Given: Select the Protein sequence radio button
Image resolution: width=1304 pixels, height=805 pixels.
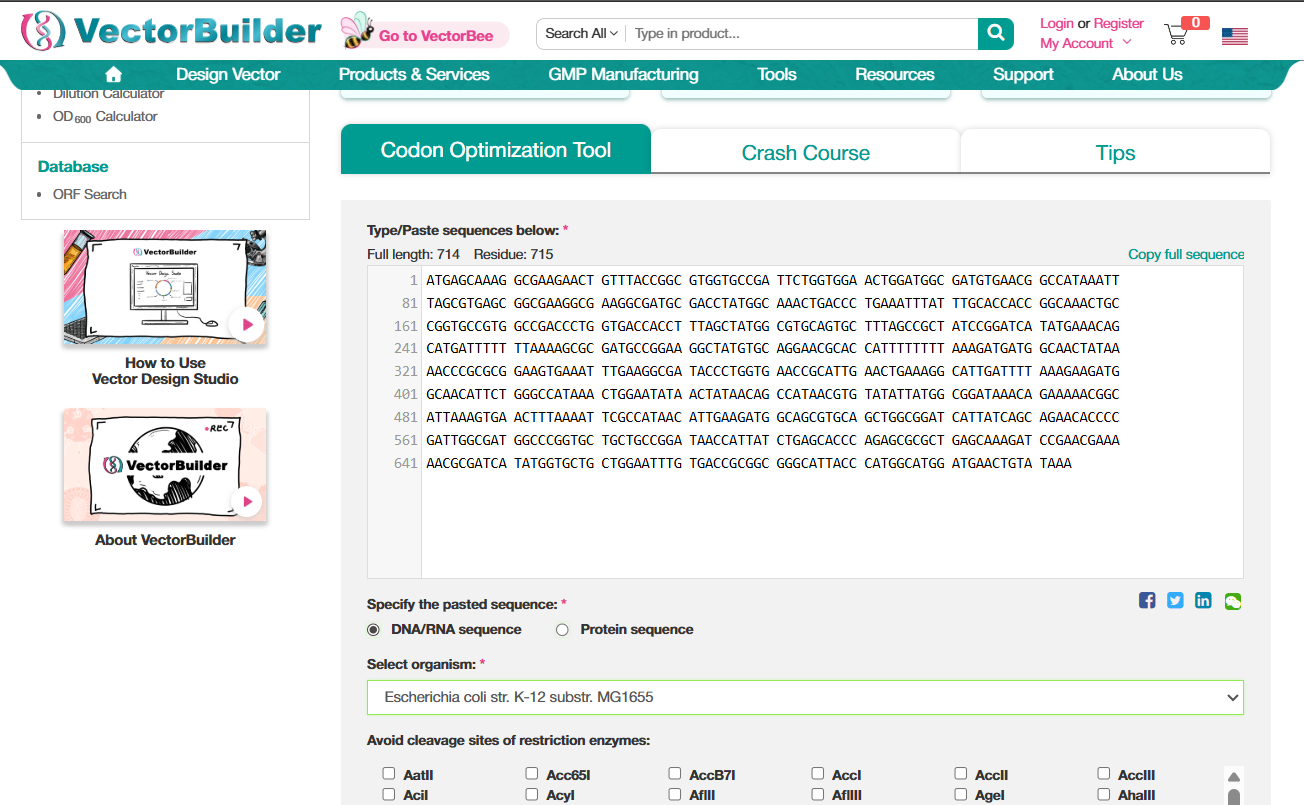Looking at the screenshot, I should [x=562, y=630].
